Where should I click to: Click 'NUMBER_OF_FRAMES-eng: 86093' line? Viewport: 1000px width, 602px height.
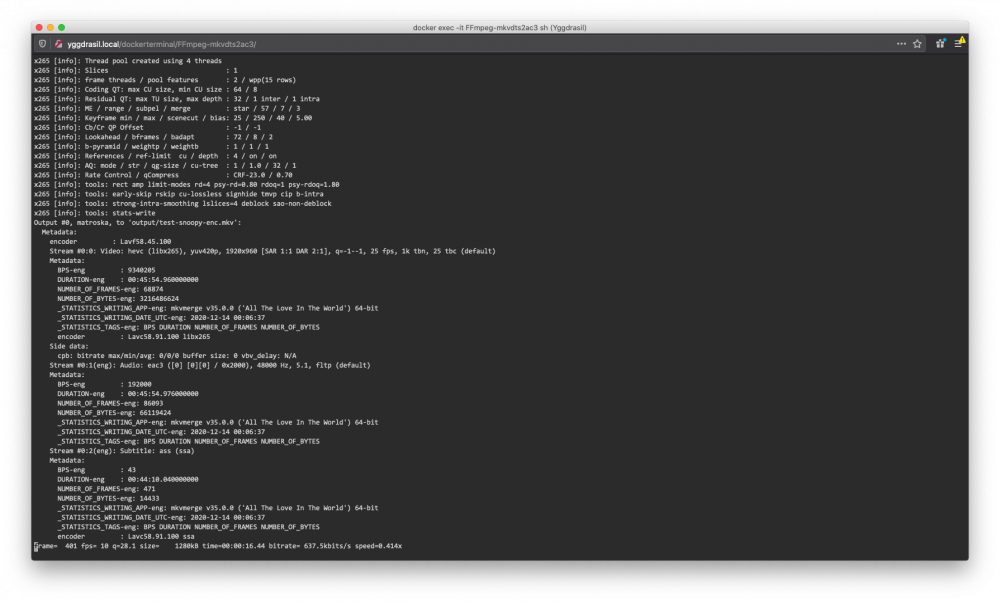(x=110, y=404)
